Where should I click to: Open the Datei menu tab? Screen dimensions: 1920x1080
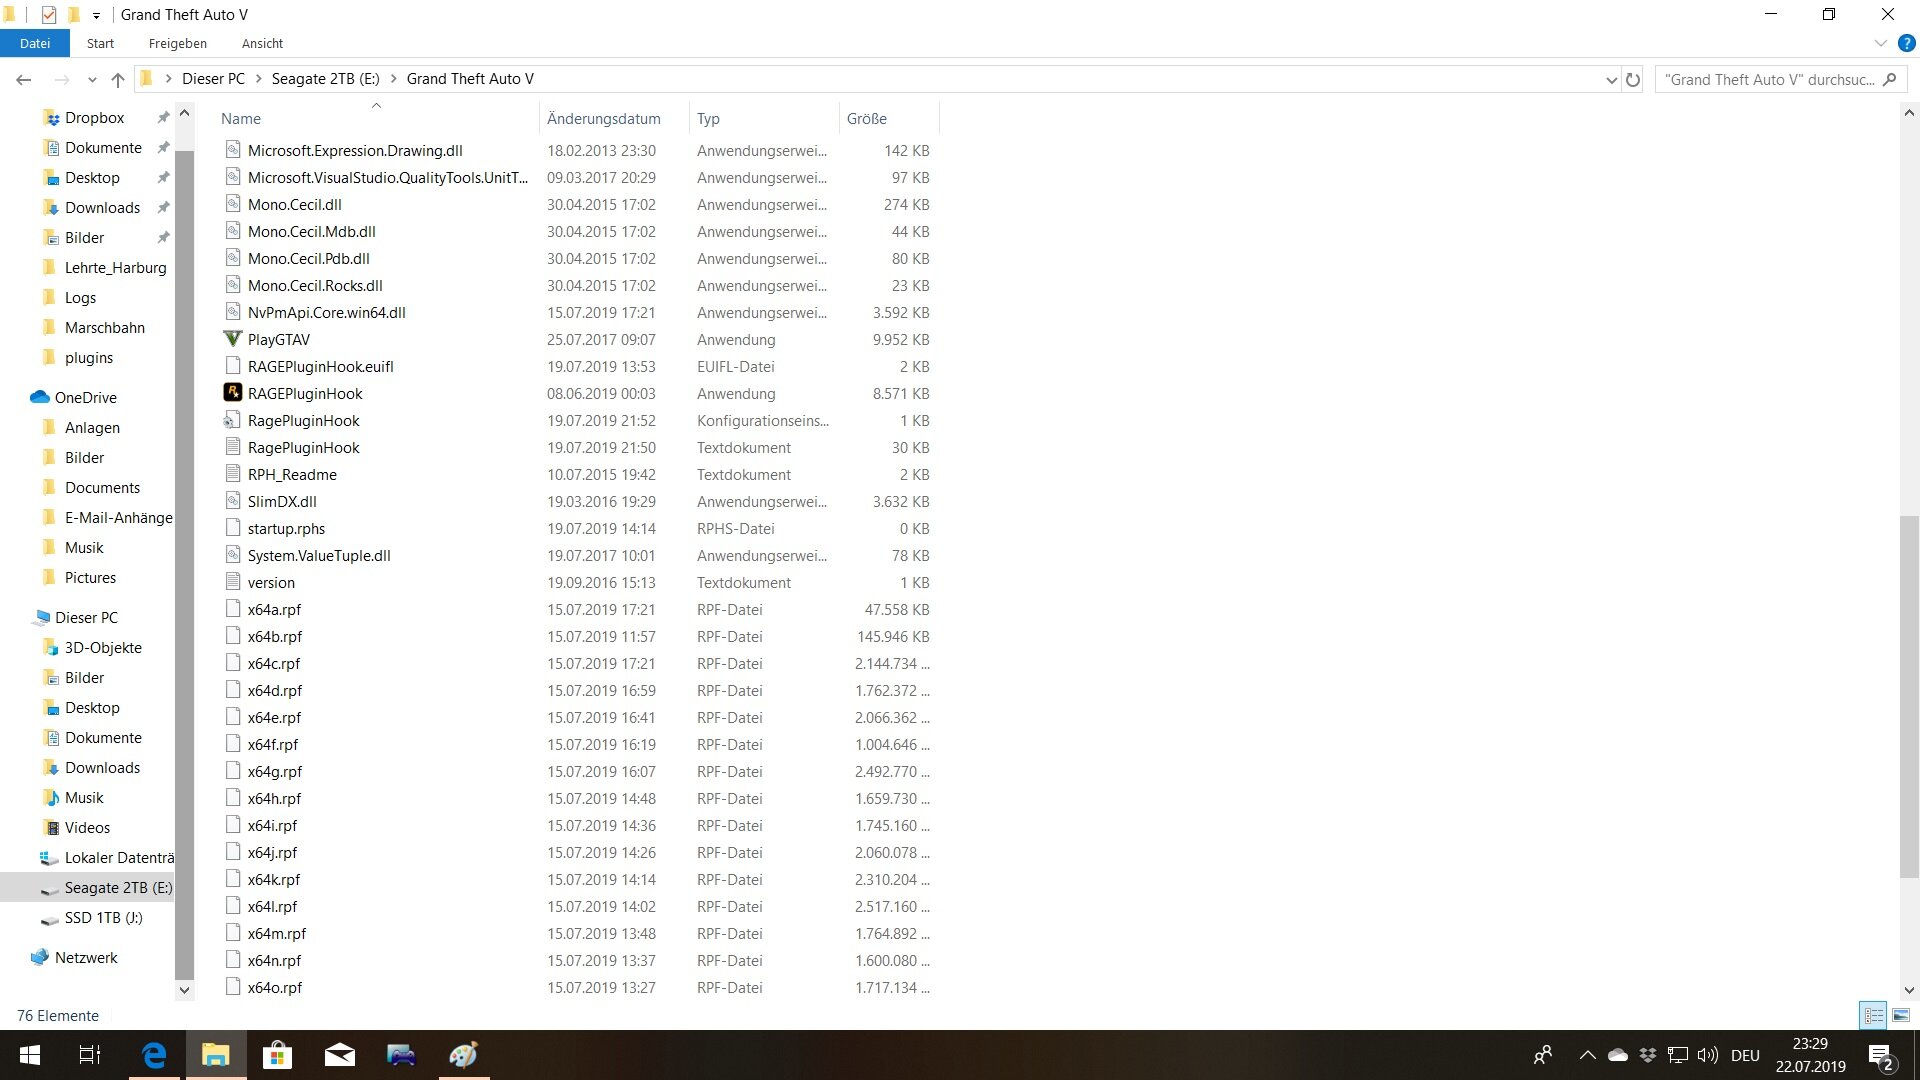pos(34,43)
